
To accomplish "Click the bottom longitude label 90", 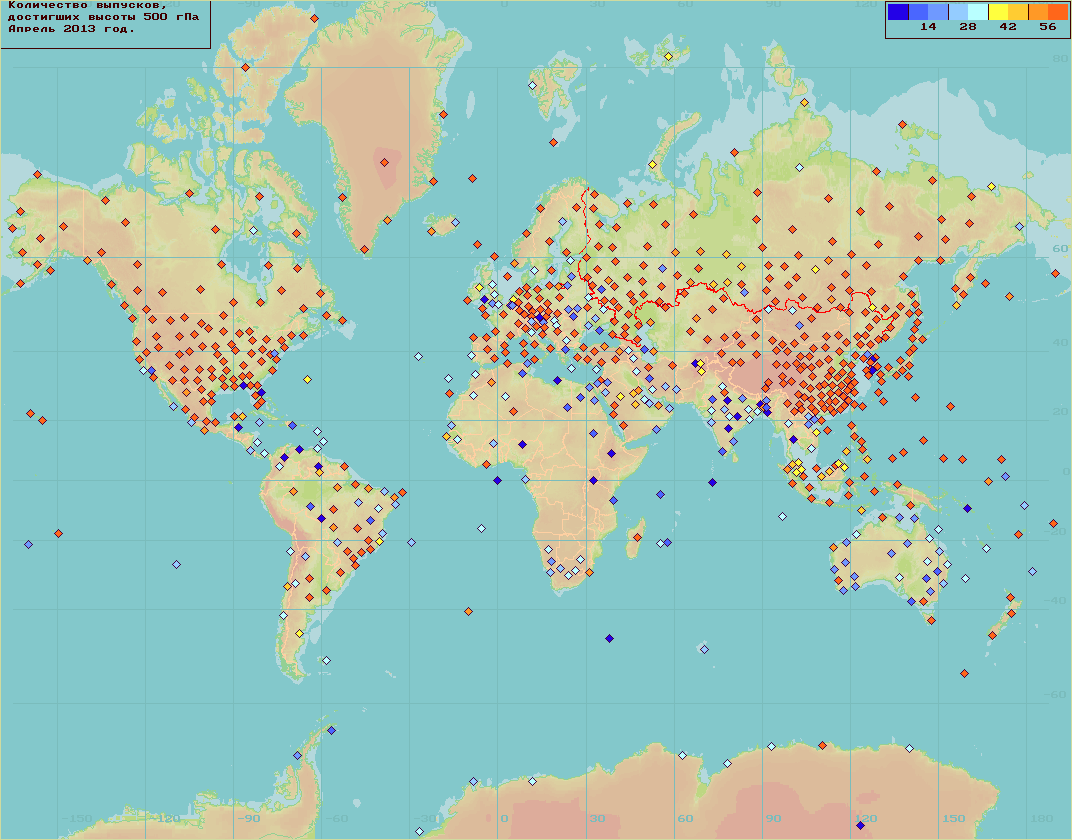I will coord(773,819).
